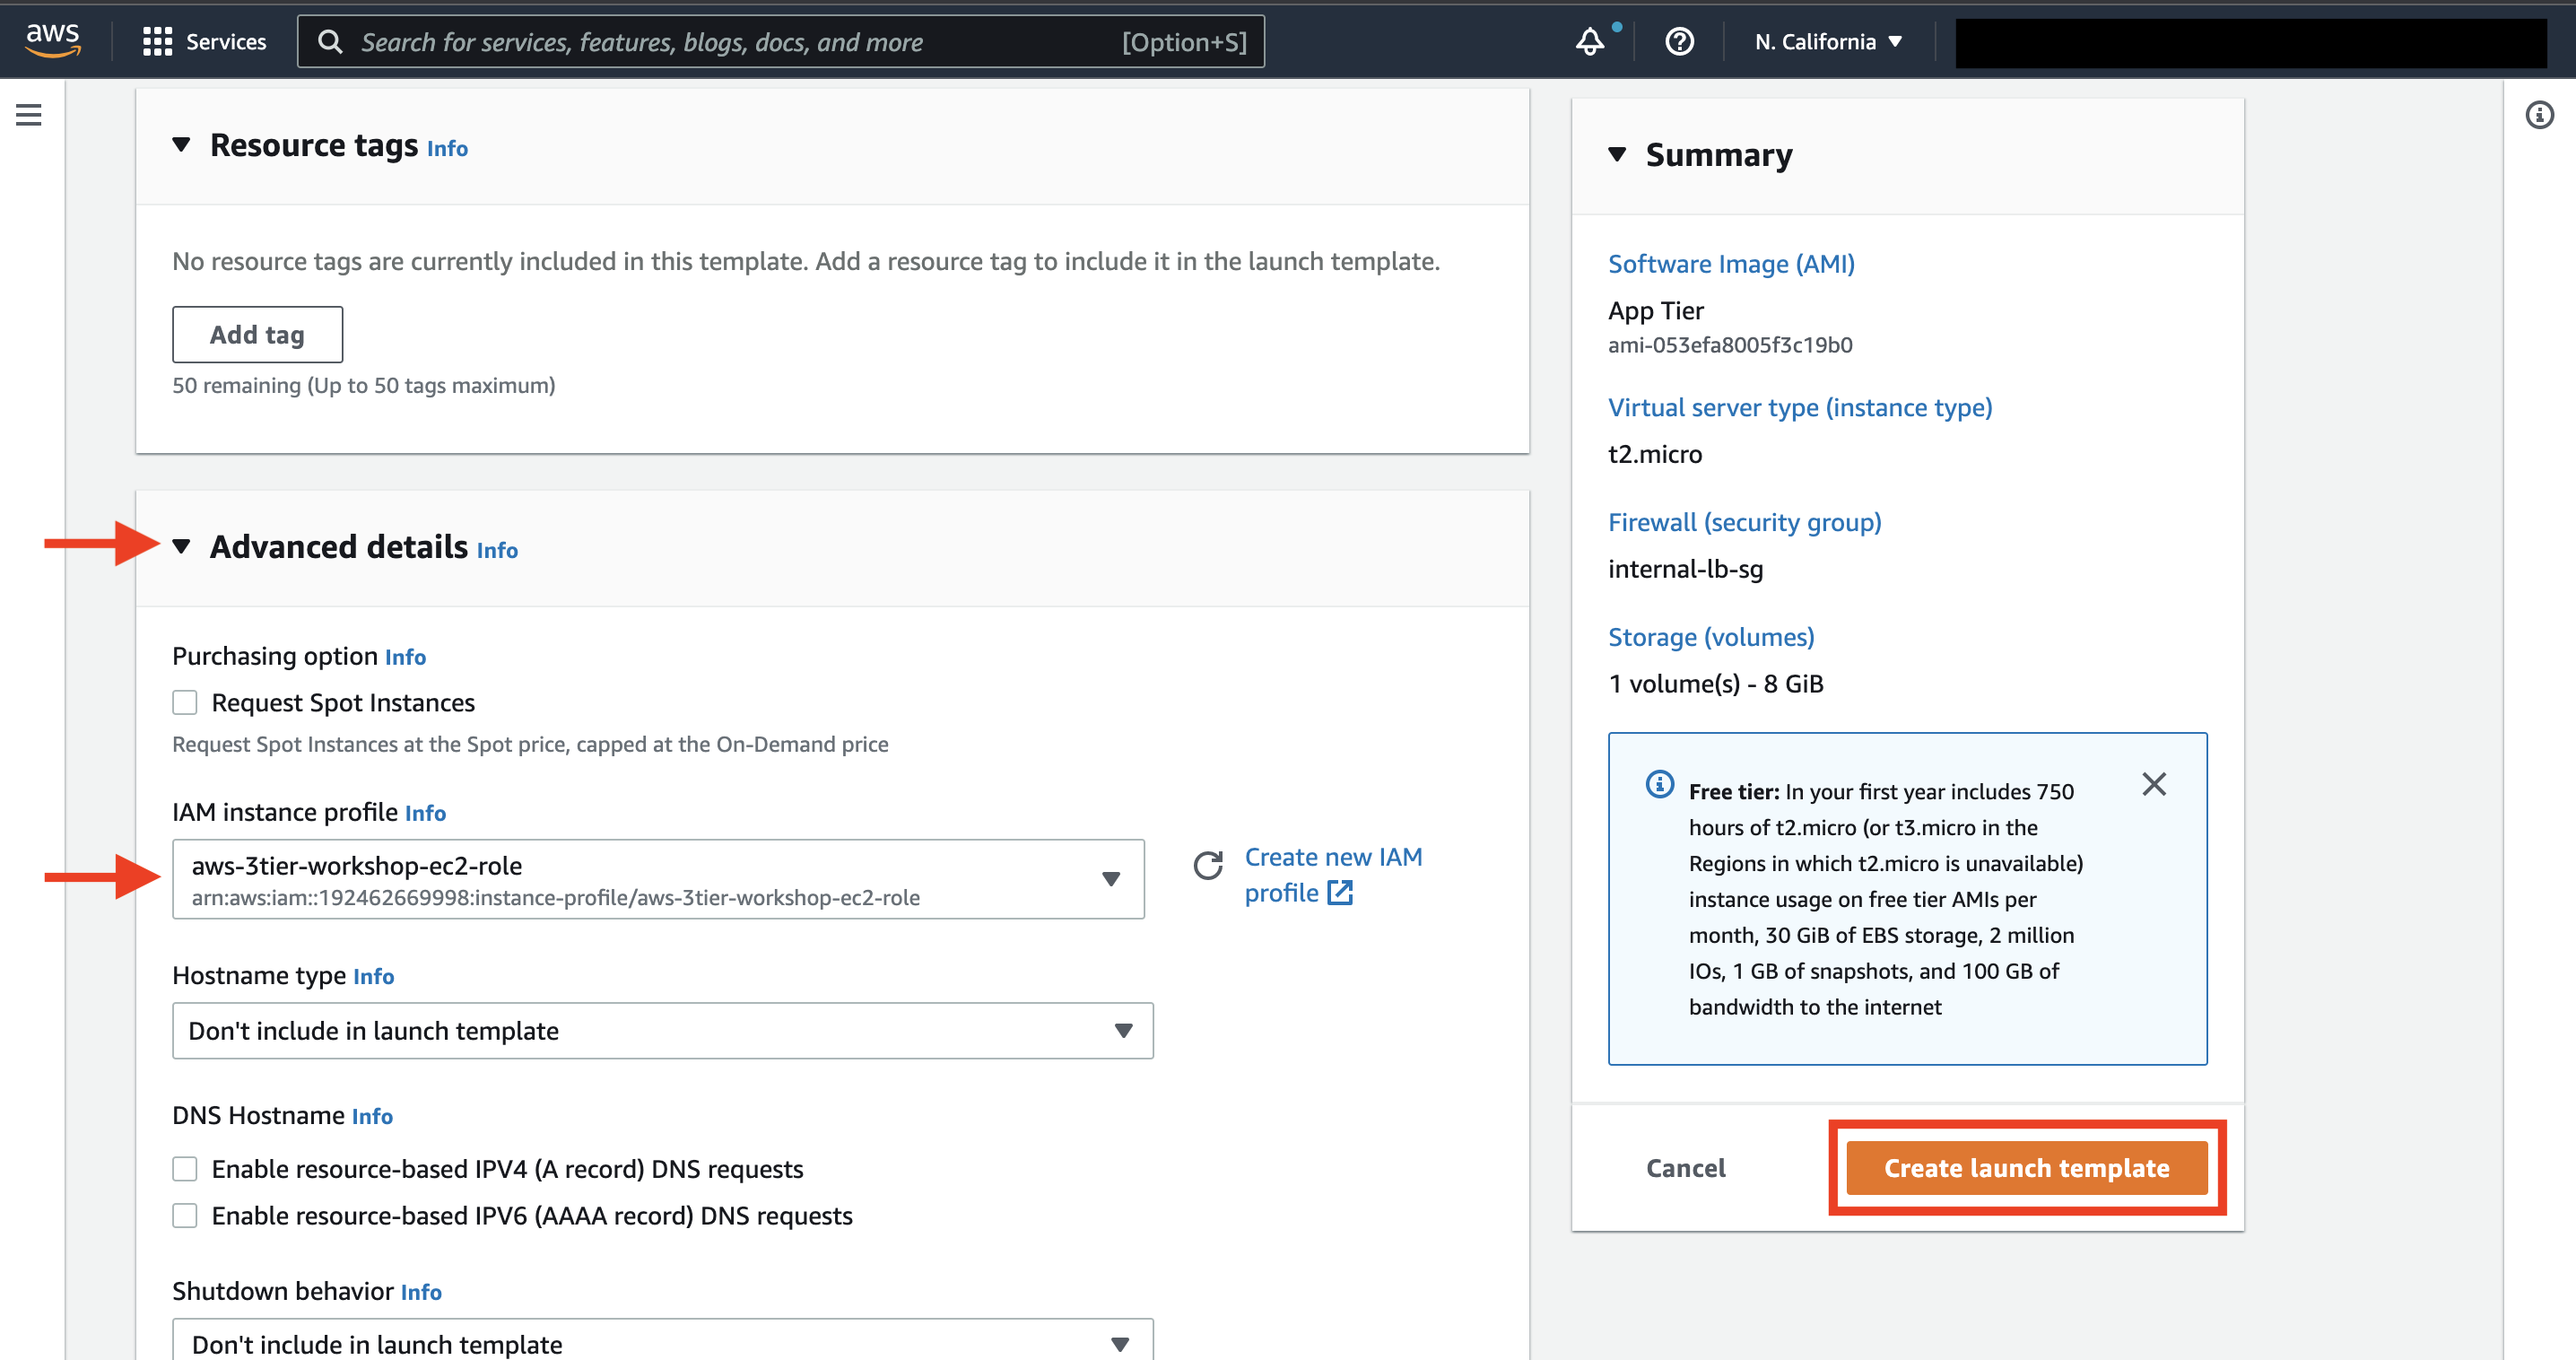Click '50 remaining (Up to 50 tags maximum)' text
Image resolution: width=2576 pixels, height=1360 pixels.
click(x=363, y=386)
